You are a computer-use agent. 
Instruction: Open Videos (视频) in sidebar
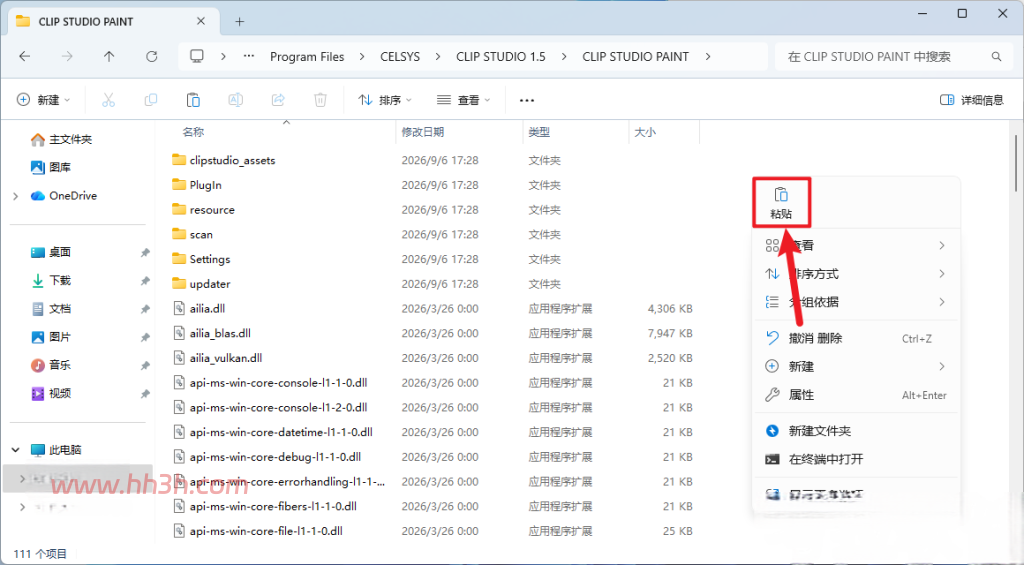point(51,393)
